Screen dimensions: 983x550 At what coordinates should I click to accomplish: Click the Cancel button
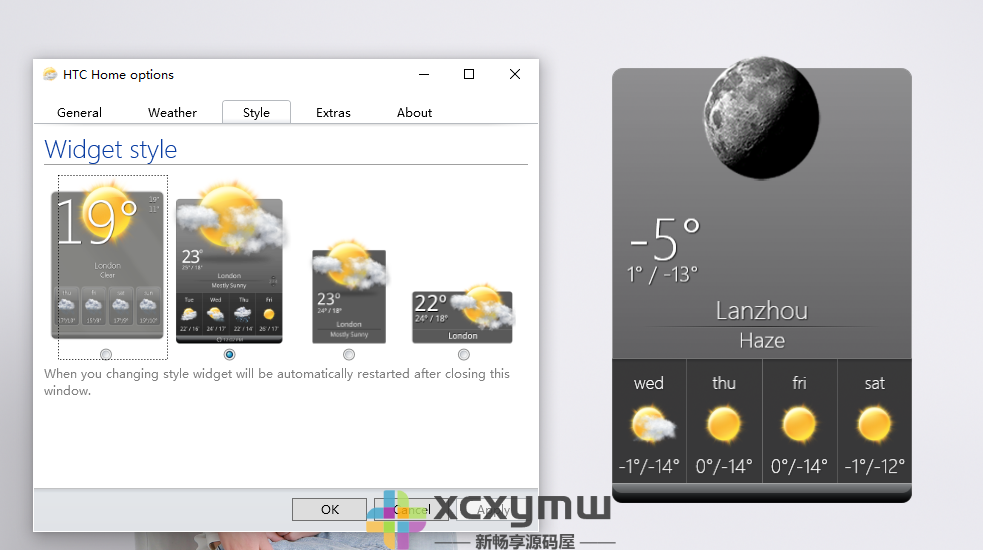[x=411, y=509]
